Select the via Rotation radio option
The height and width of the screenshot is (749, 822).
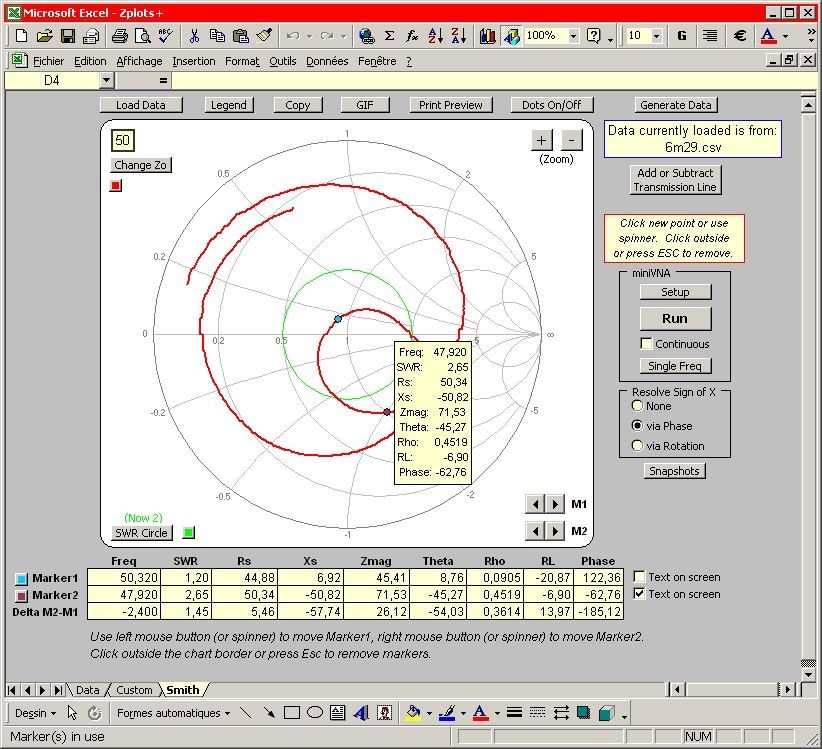[x=637, y=446]
